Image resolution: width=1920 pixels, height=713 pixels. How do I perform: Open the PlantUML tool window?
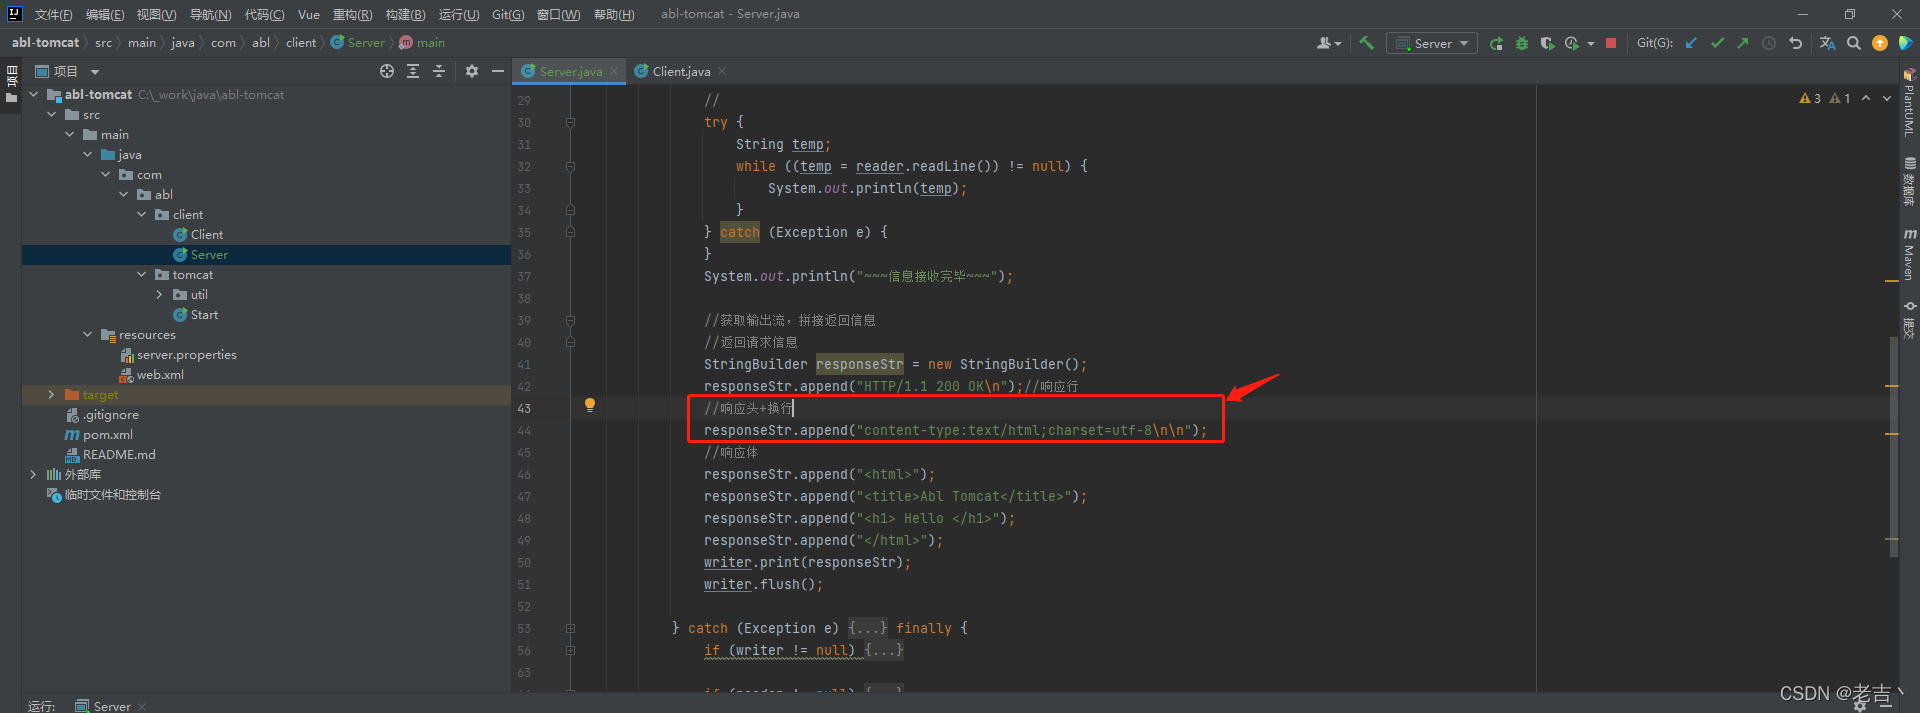(1909, 103)
